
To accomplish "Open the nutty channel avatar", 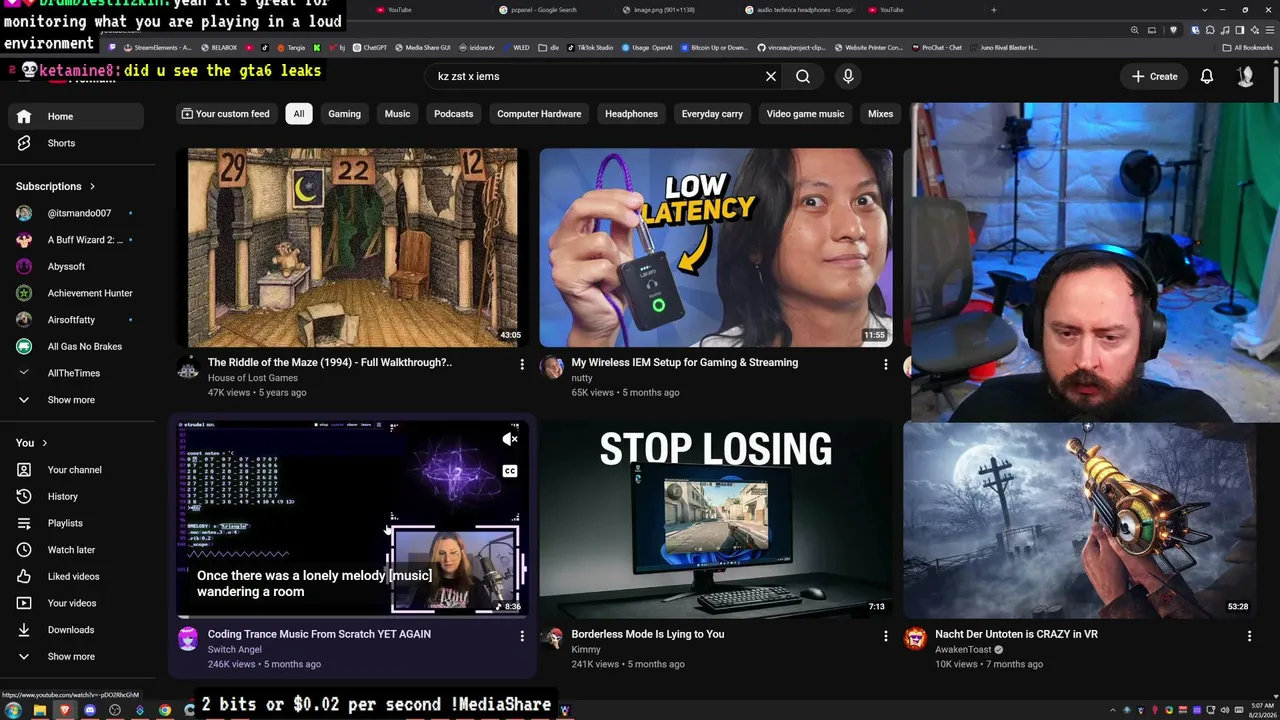I will 552,367.
